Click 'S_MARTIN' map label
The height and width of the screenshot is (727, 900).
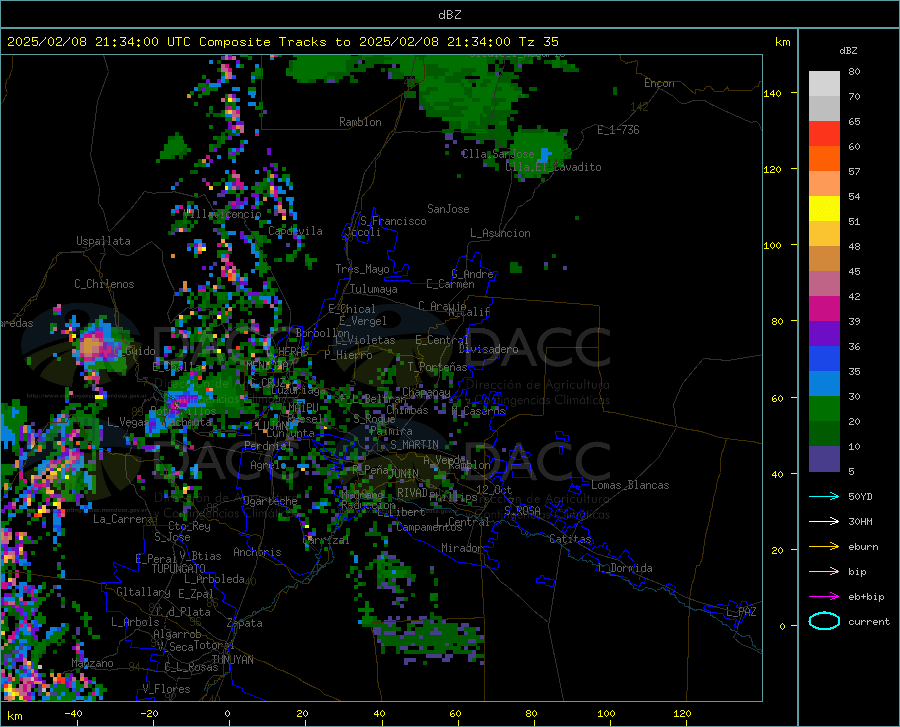[x=414, y=444]
